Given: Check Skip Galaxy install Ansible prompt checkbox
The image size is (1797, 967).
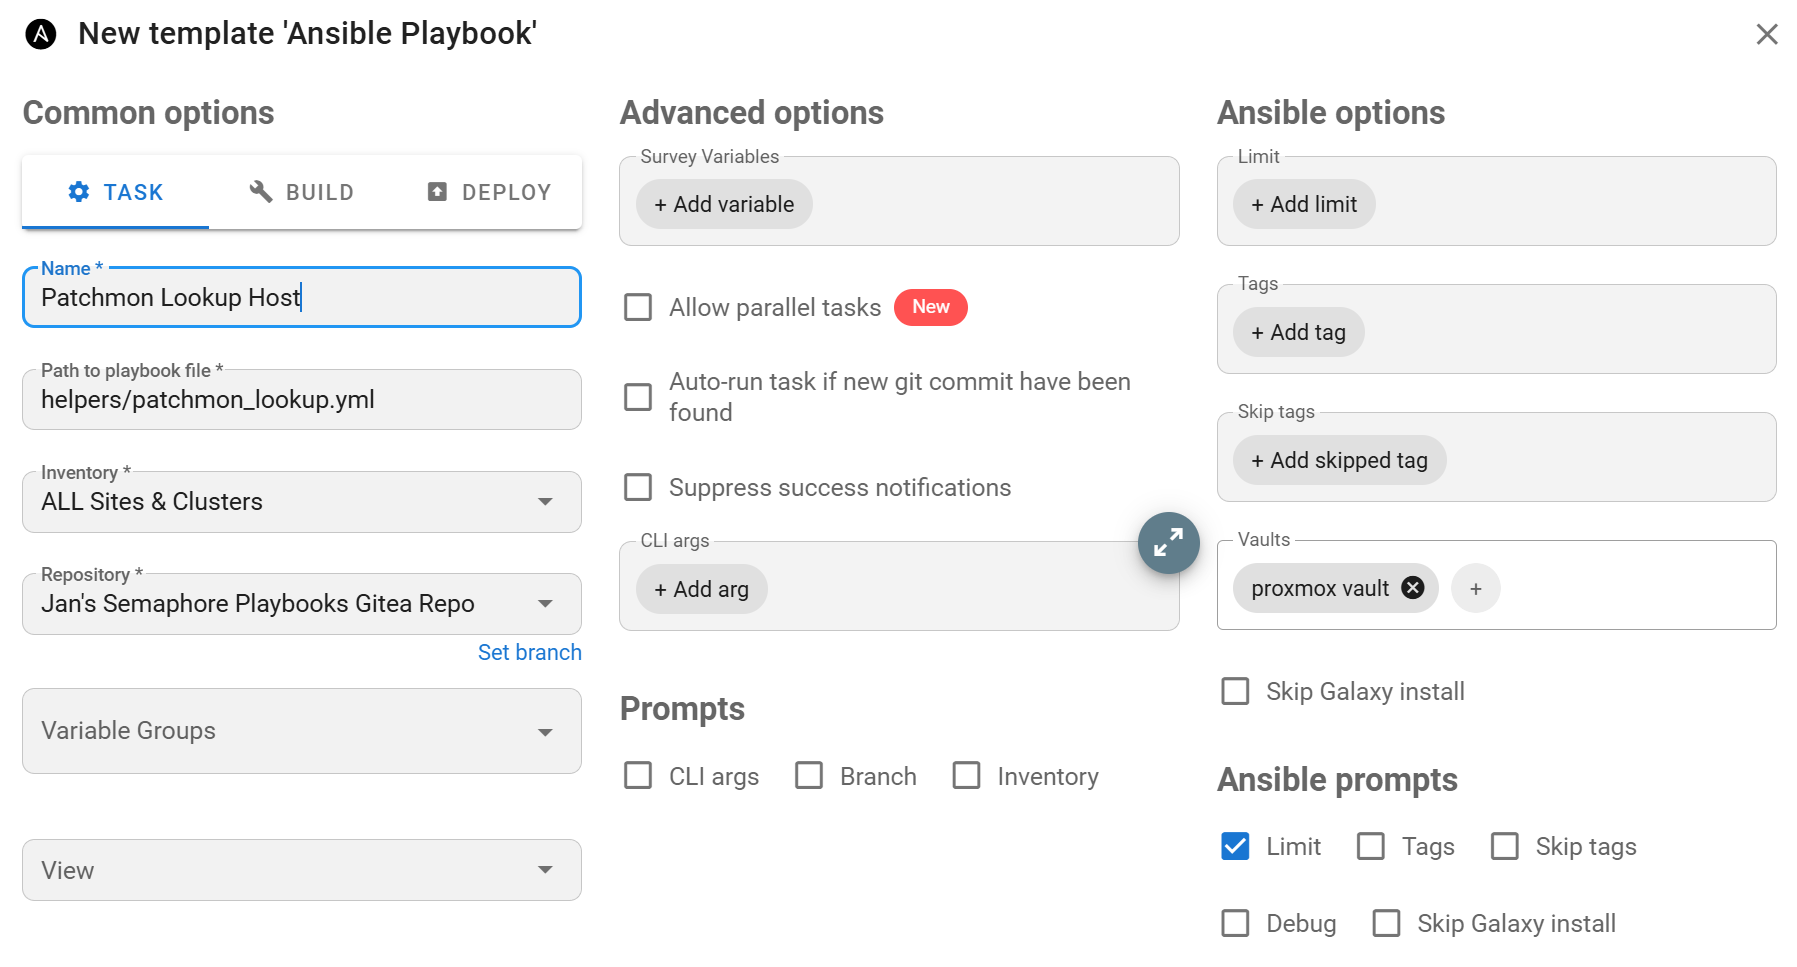Looking at the screenshot, I should 1386,923.
